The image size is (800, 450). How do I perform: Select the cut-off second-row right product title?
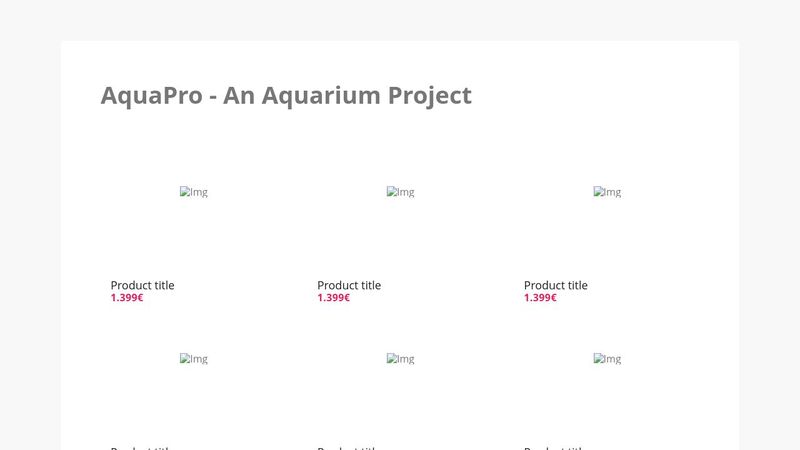click(556, 447)
